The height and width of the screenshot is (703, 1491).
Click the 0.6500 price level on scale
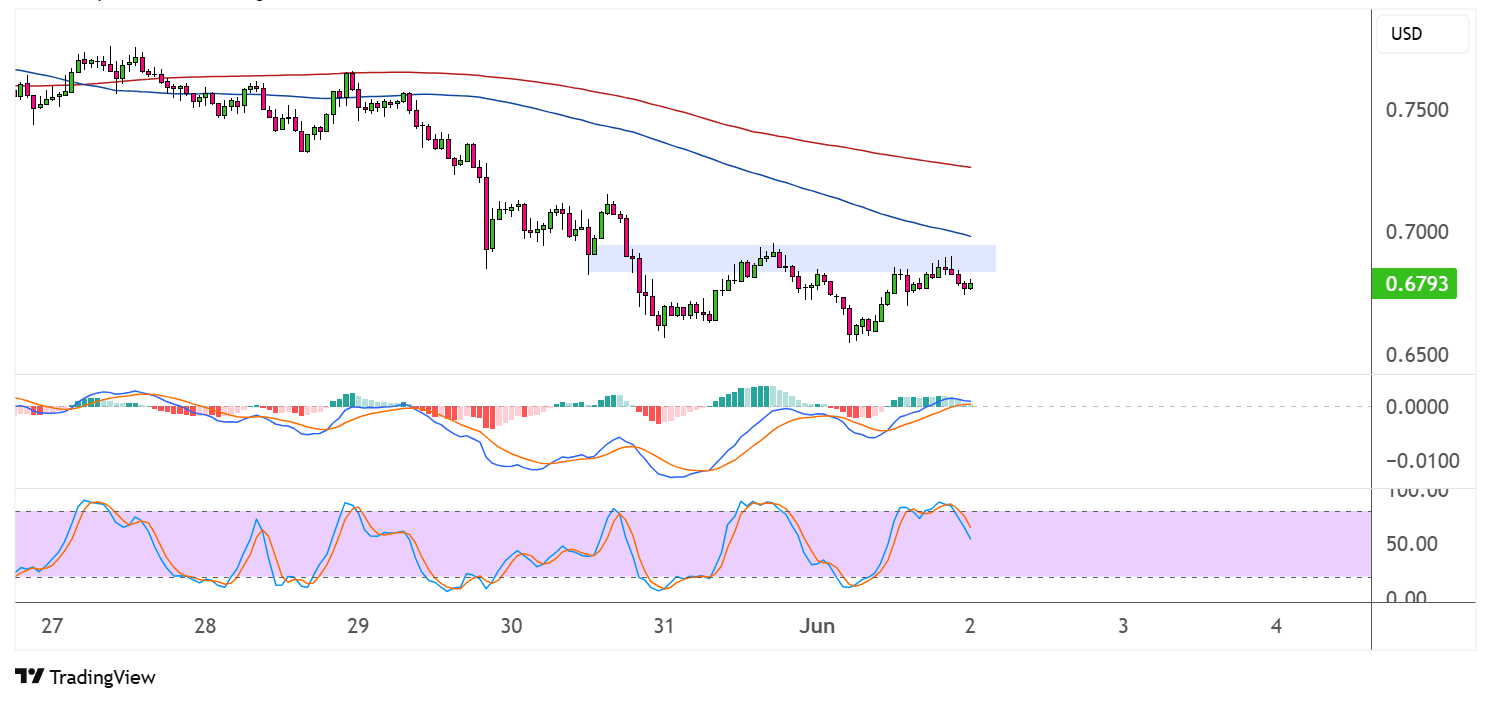pos(1418,356)
